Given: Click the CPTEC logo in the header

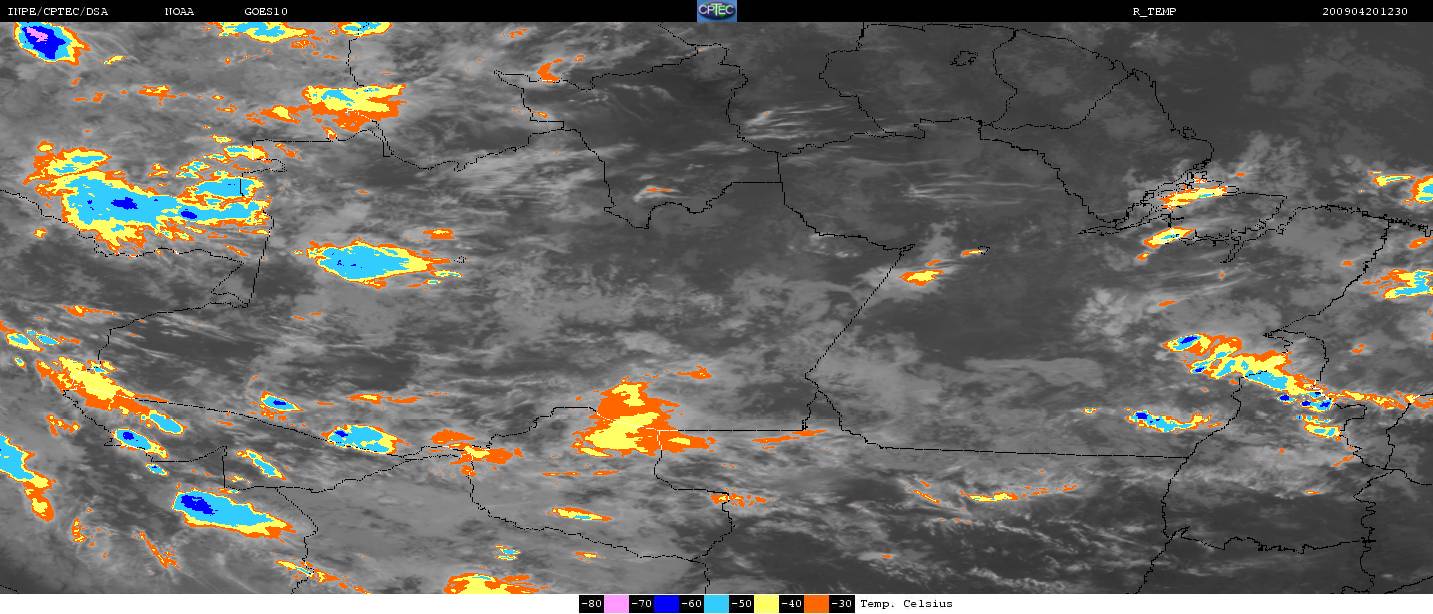Looking at the screenshot, I should tap(716, 11).
